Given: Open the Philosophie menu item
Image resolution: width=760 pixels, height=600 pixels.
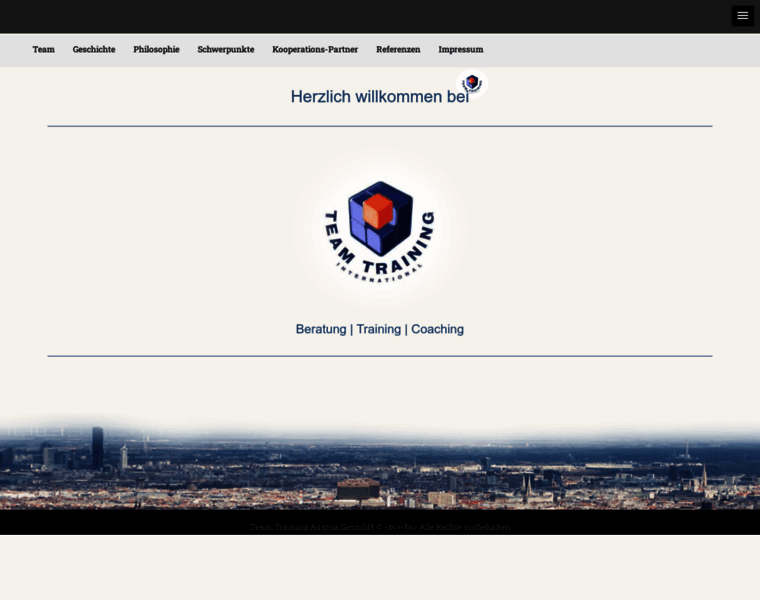Looking at the screenshot, I should (x=156, y=49).
